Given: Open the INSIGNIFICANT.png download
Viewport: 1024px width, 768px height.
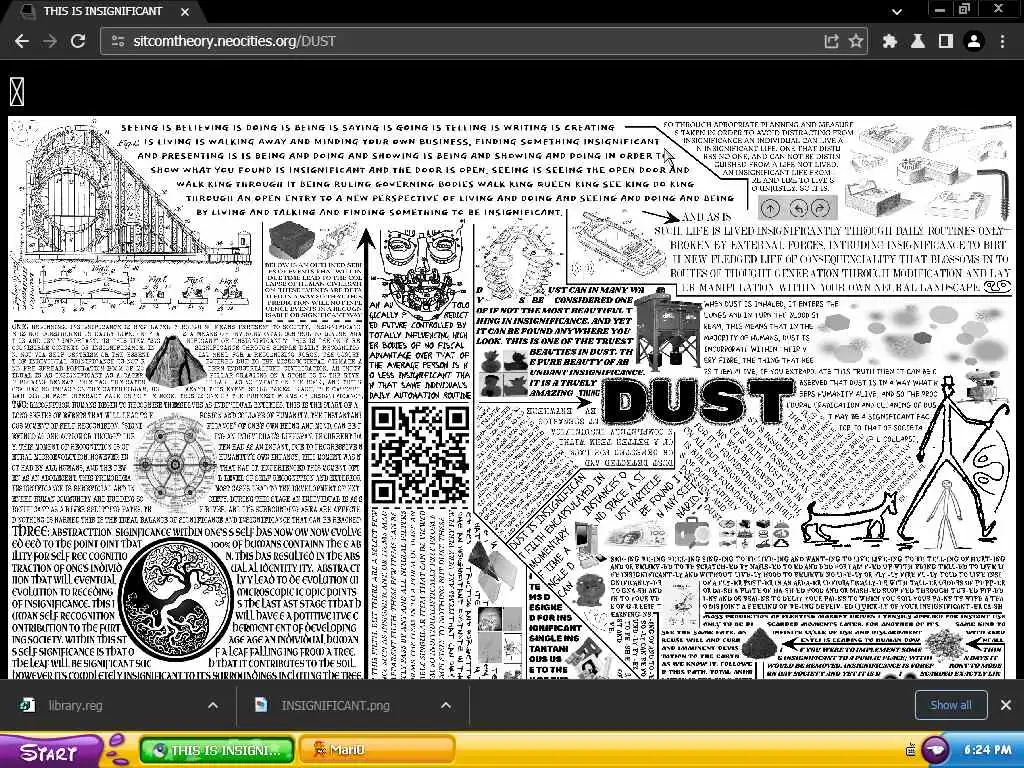Looking at the screenshot, I should pyautogui.click(x=335, y=705).
